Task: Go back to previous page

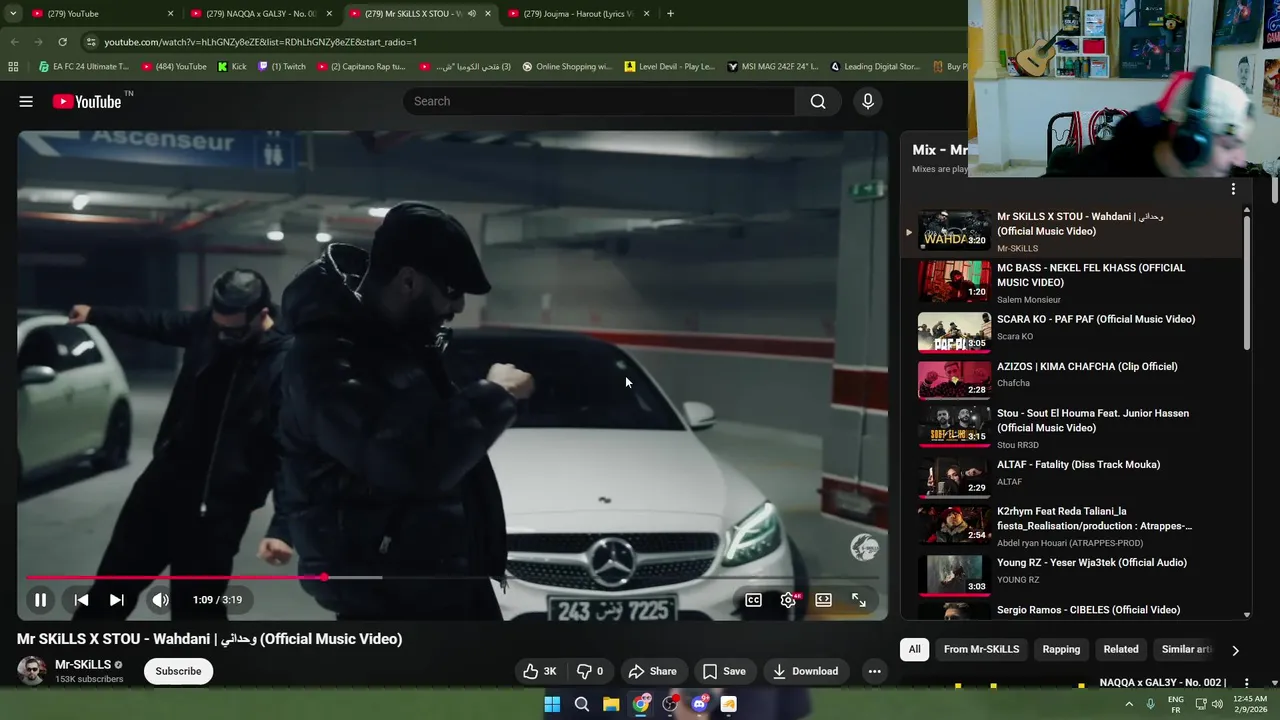Action: [x=14, y=42]
